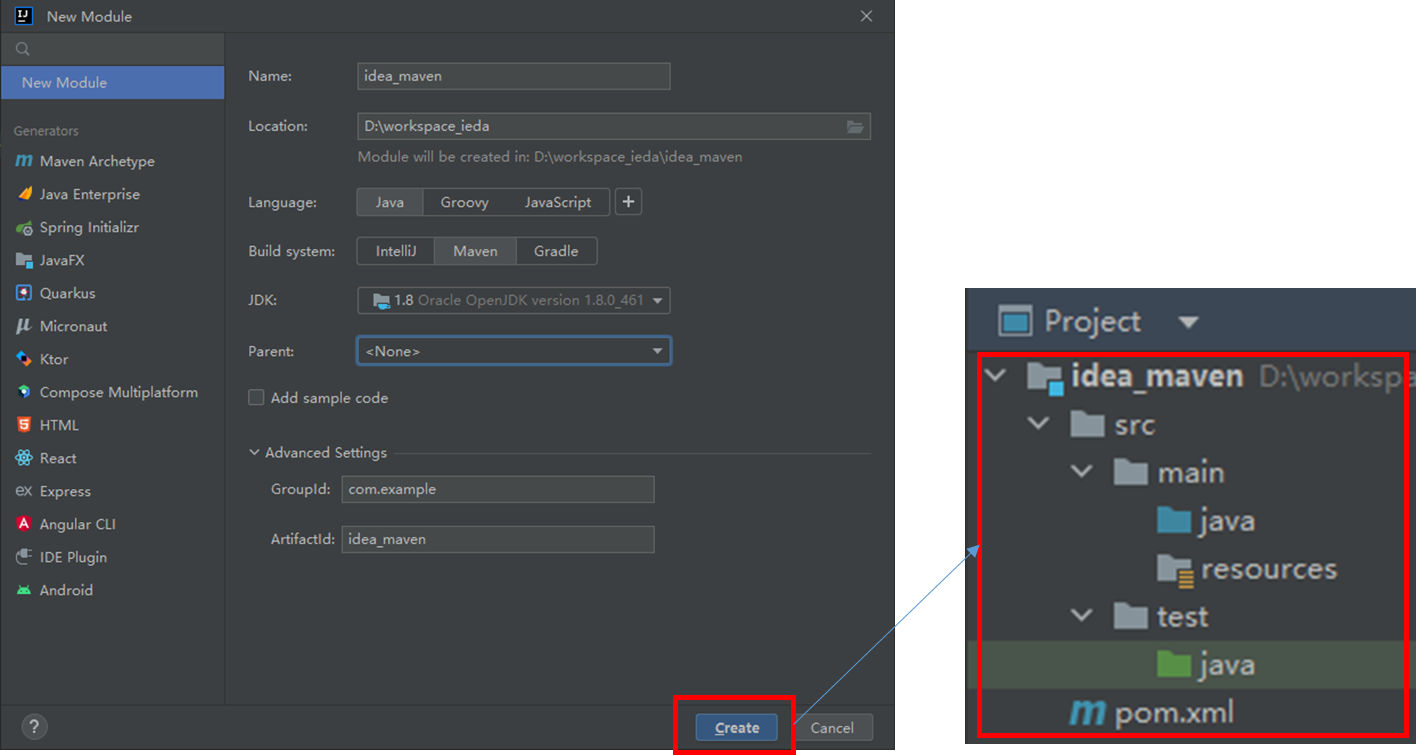
Task: Choose Gradle build system
Action: [556, 251]
